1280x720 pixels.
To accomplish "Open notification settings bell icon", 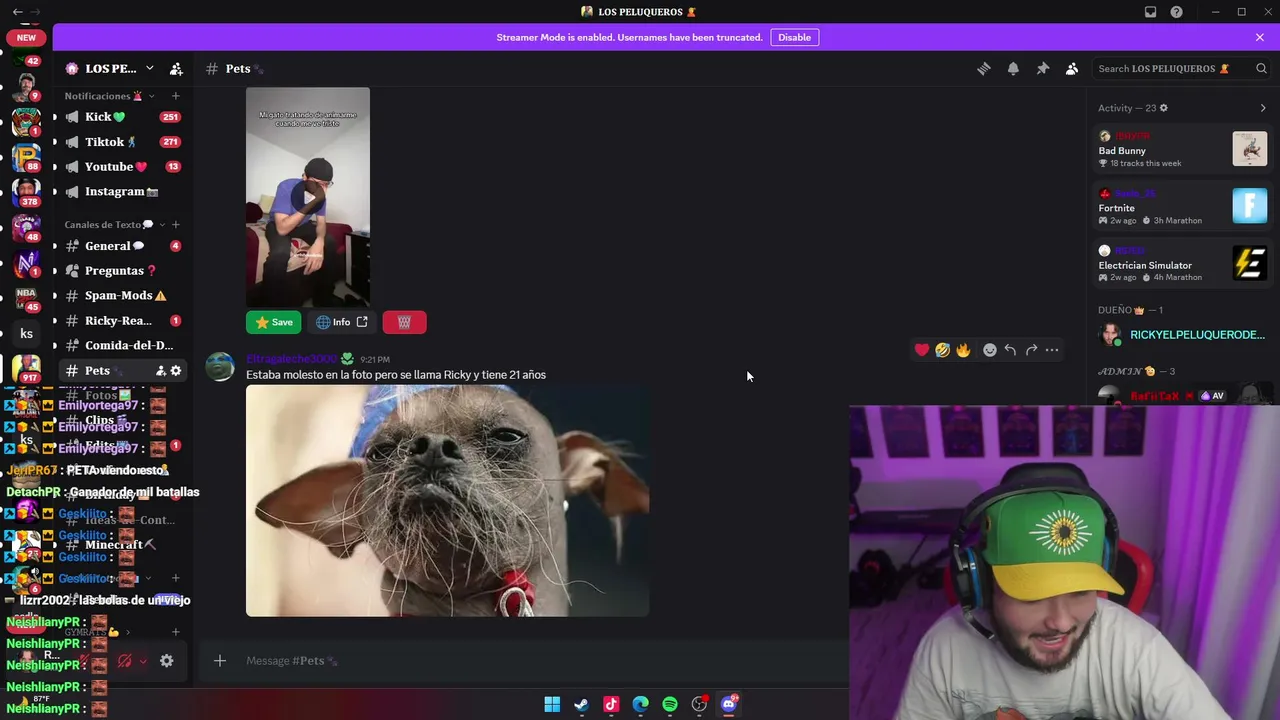I will coord(1013,69).
